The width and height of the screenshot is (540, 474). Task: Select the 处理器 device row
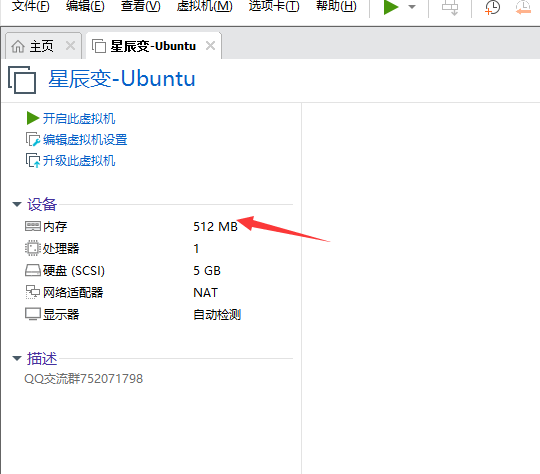(x=158, y=248)
